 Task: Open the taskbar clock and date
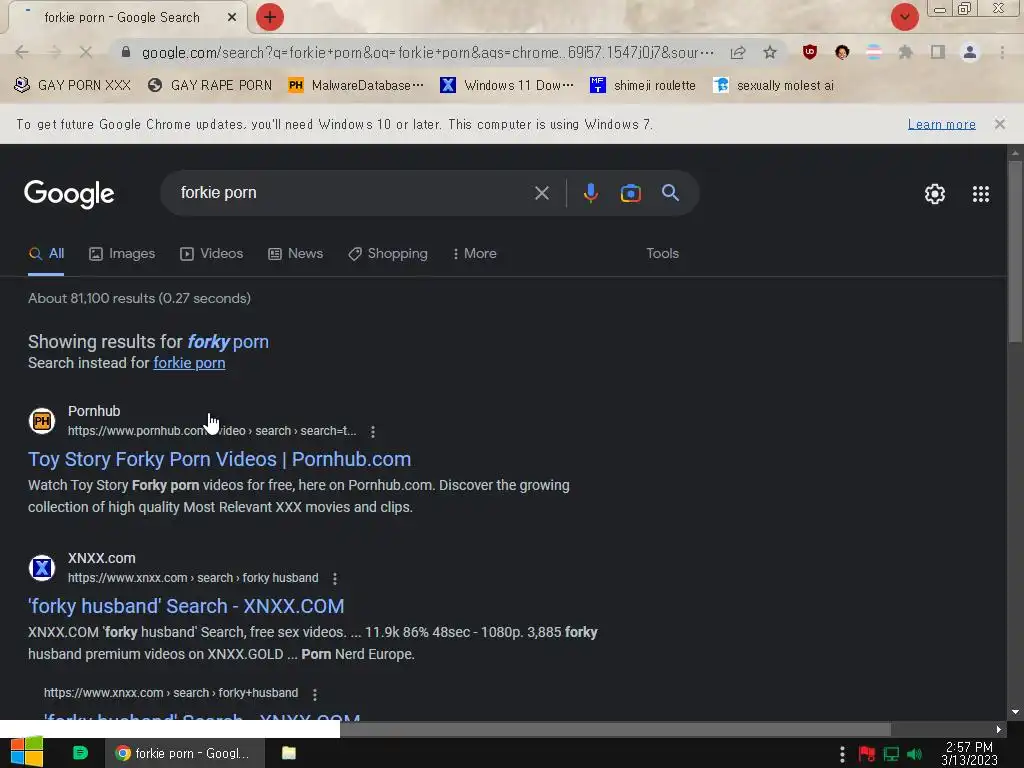click(x=969, y=754)
